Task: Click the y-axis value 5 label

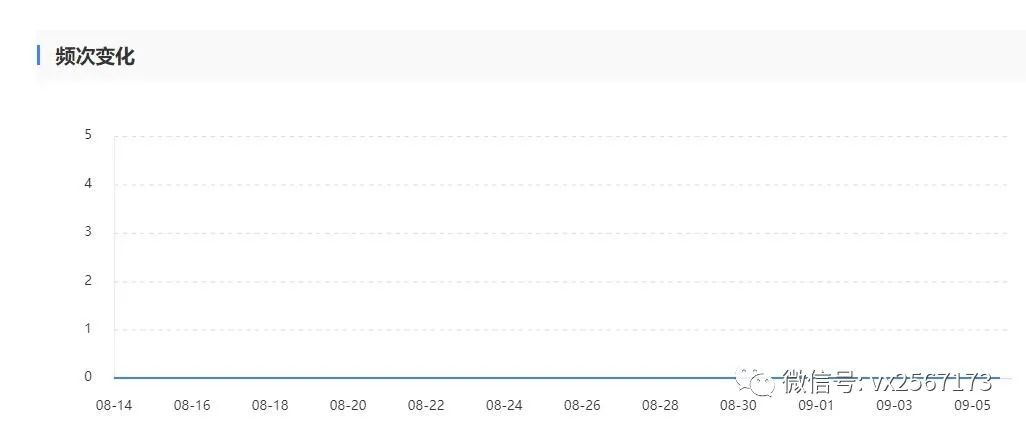Action: tap(88, 135)
